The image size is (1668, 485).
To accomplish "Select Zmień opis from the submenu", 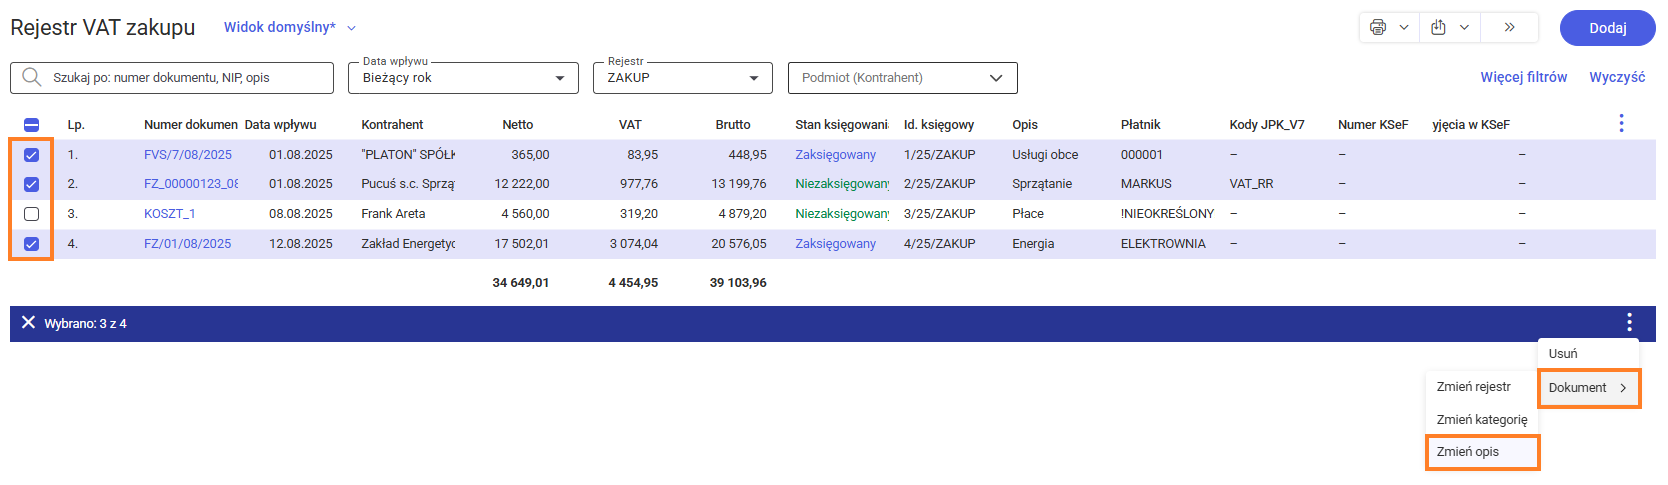I will pyautogui.click(x=1468, y=452).
